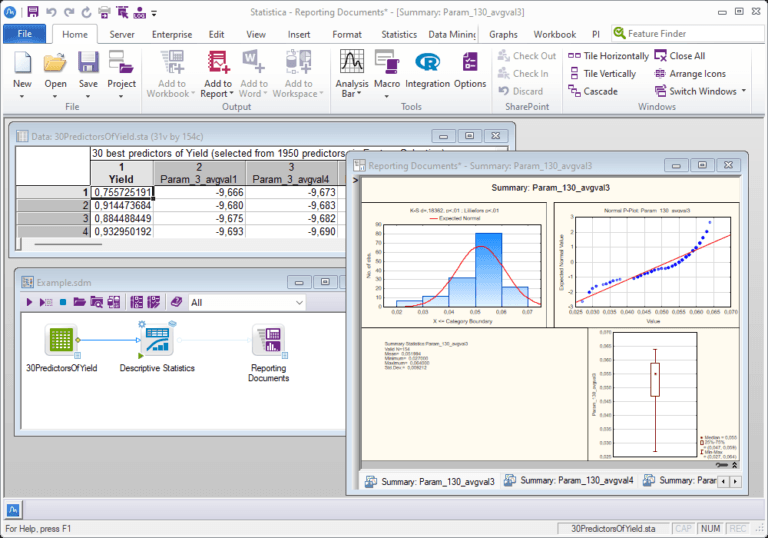
Task: Click the Add to Word icon
Action: click(254, 62)
